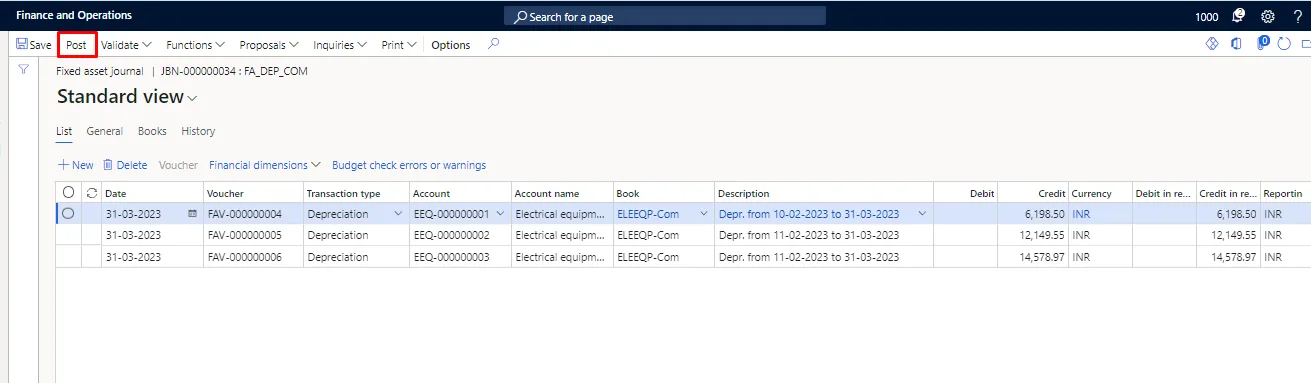
Task: Click trash icon next to Delete
Action: click(x=108, y=165)
